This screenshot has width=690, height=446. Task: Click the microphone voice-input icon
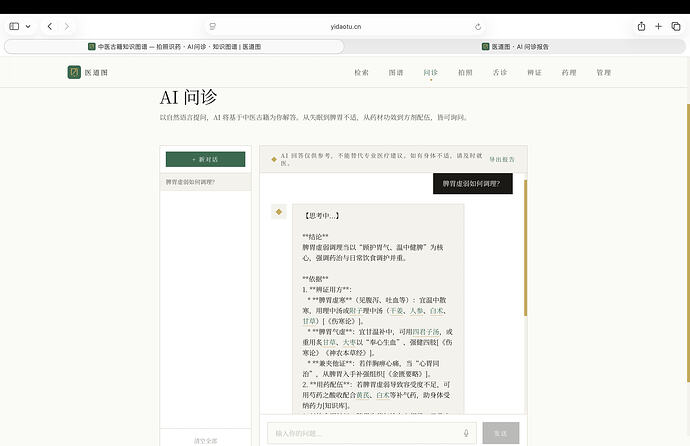pos(466,433)
